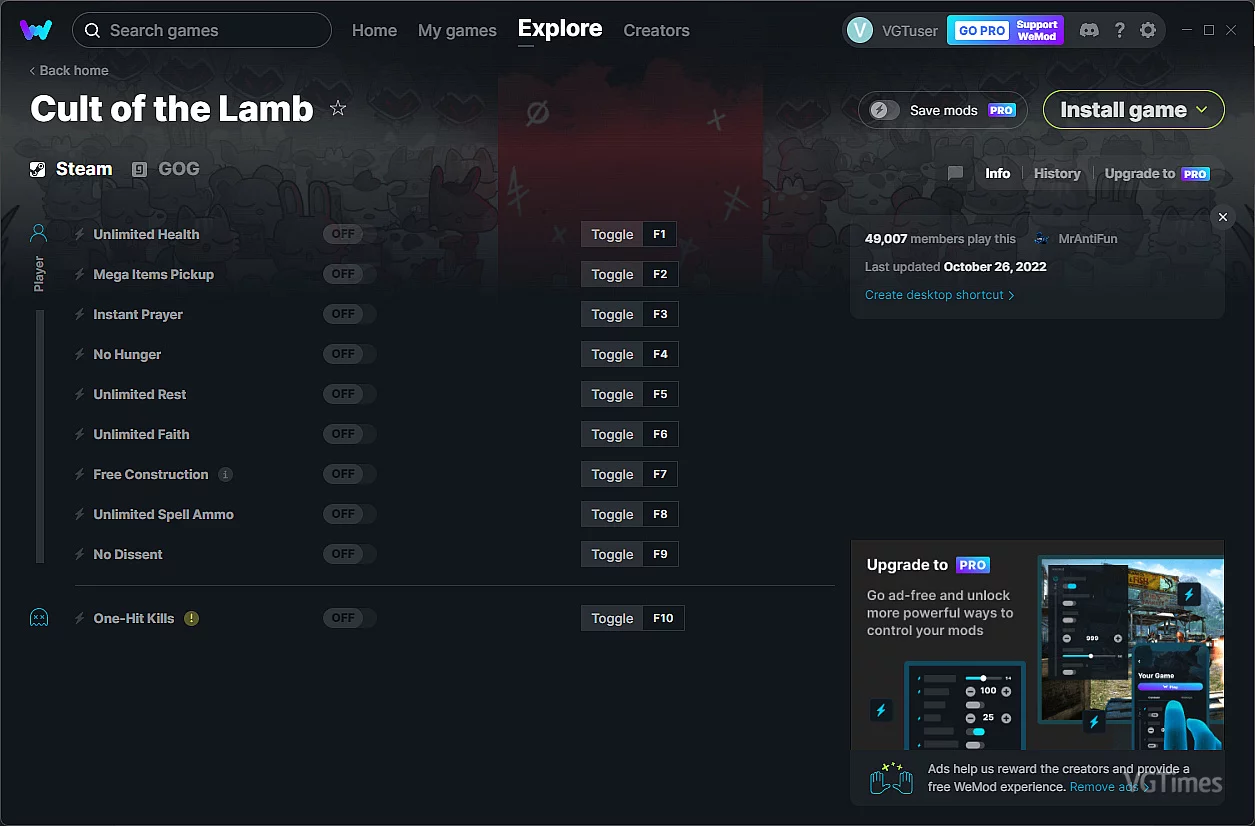The height and width of the screenshot is (826, 1255).
Task: Turn on Free Construction switch
Action: pos(349,474)
